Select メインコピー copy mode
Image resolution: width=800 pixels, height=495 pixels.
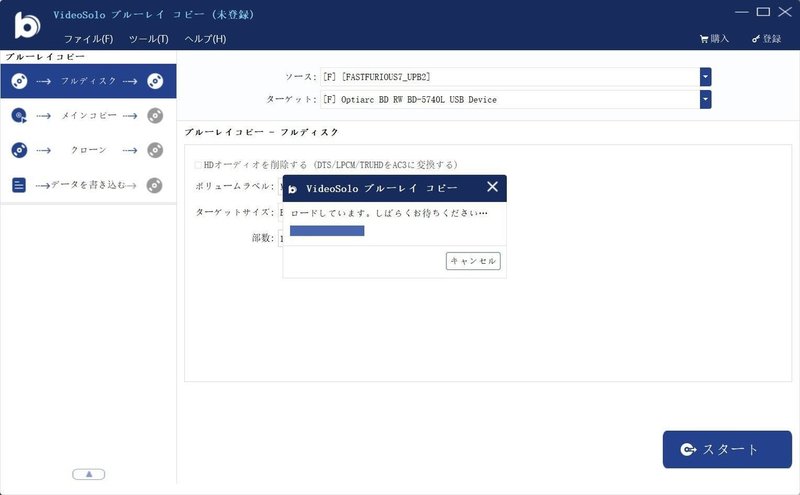pos(88,116)
